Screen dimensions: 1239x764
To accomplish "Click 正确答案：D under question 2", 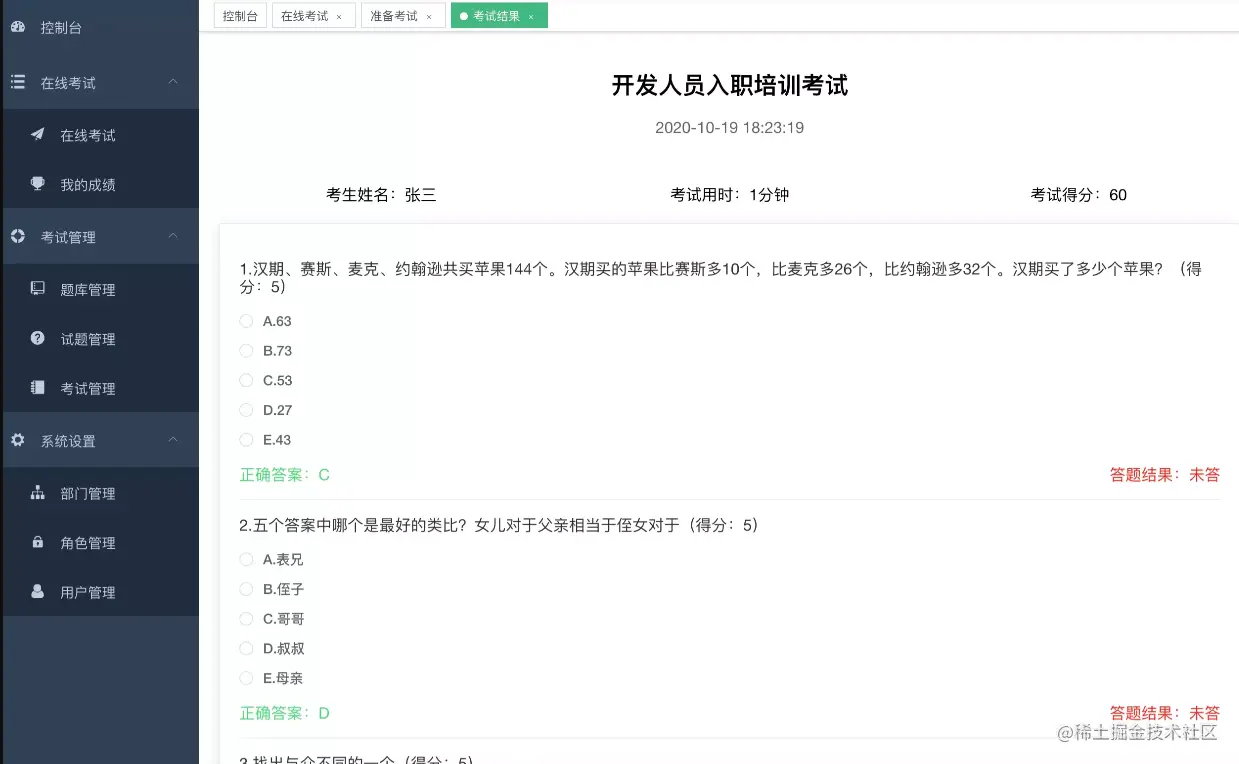I will coord(285,713).
